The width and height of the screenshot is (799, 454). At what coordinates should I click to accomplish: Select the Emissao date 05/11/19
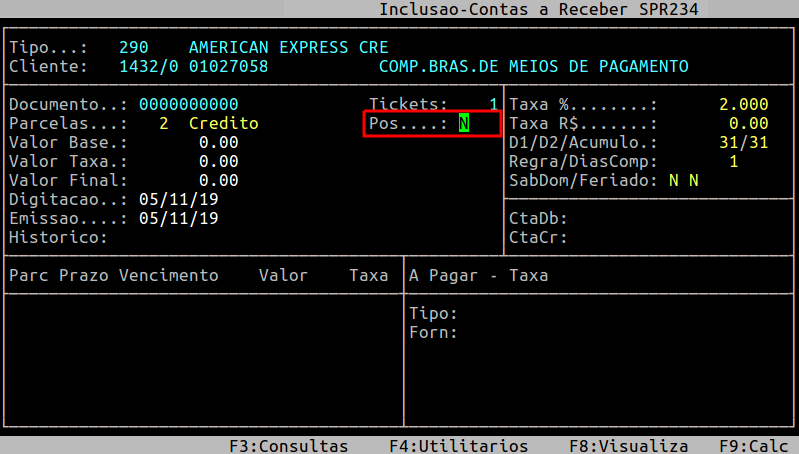click(178, 219)
